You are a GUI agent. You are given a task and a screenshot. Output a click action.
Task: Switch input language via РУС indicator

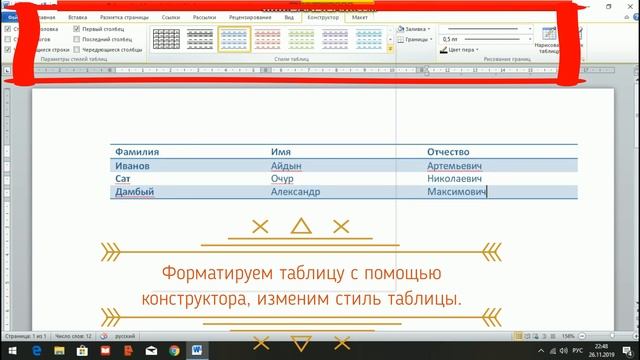pyautogui.click(x=577, y=351)
